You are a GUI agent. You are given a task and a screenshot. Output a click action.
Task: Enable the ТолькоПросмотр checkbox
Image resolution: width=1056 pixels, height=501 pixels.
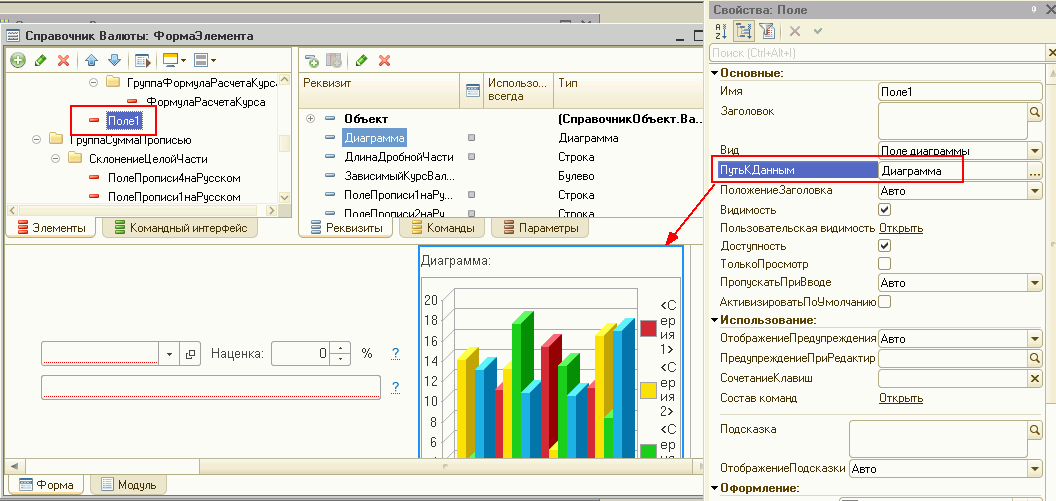pyautogui.click(x=885, y=263)
